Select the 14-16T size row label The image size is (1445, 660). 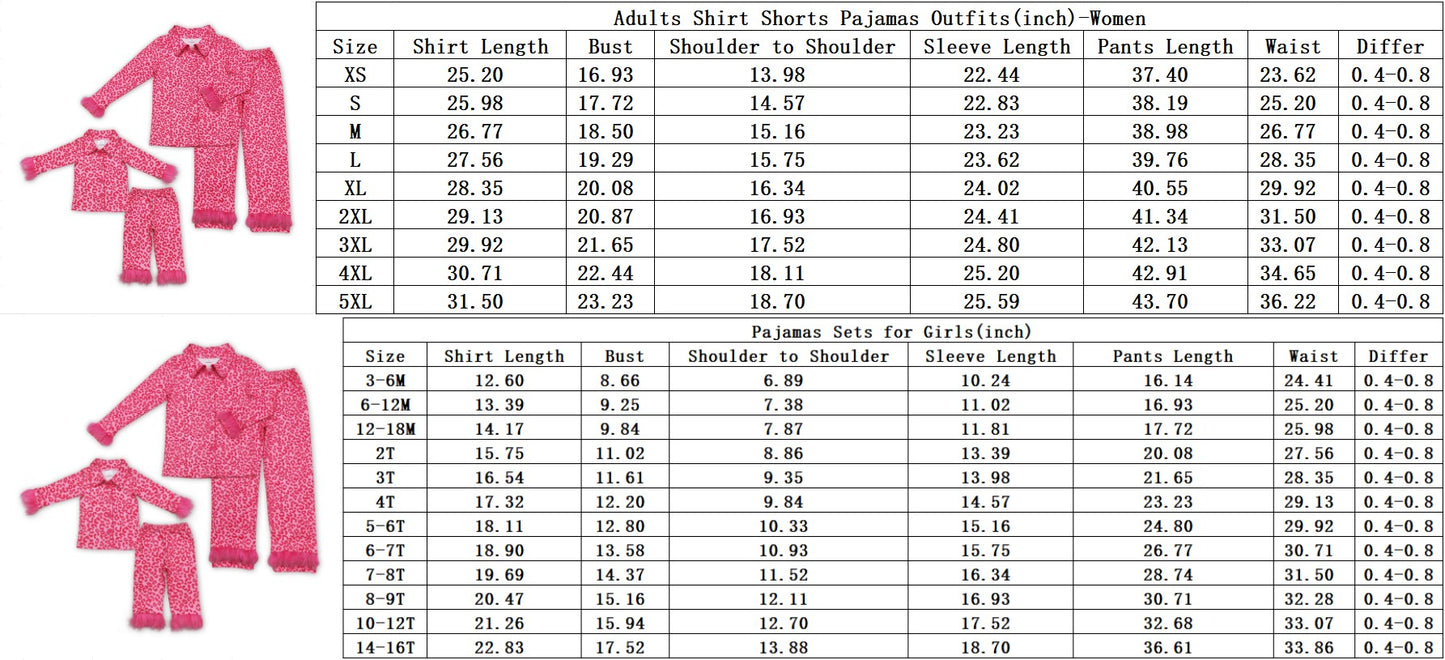(x=385, y=647)
